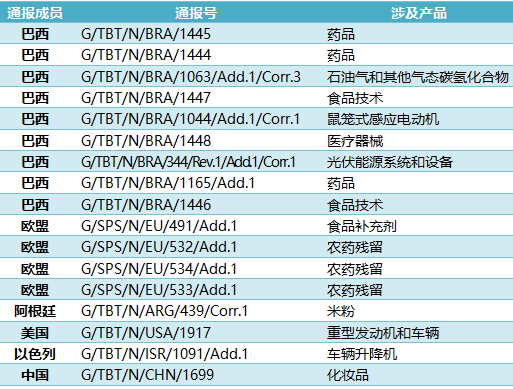Click product 米粉
513x389 pixels.
(x=341, y=311)
